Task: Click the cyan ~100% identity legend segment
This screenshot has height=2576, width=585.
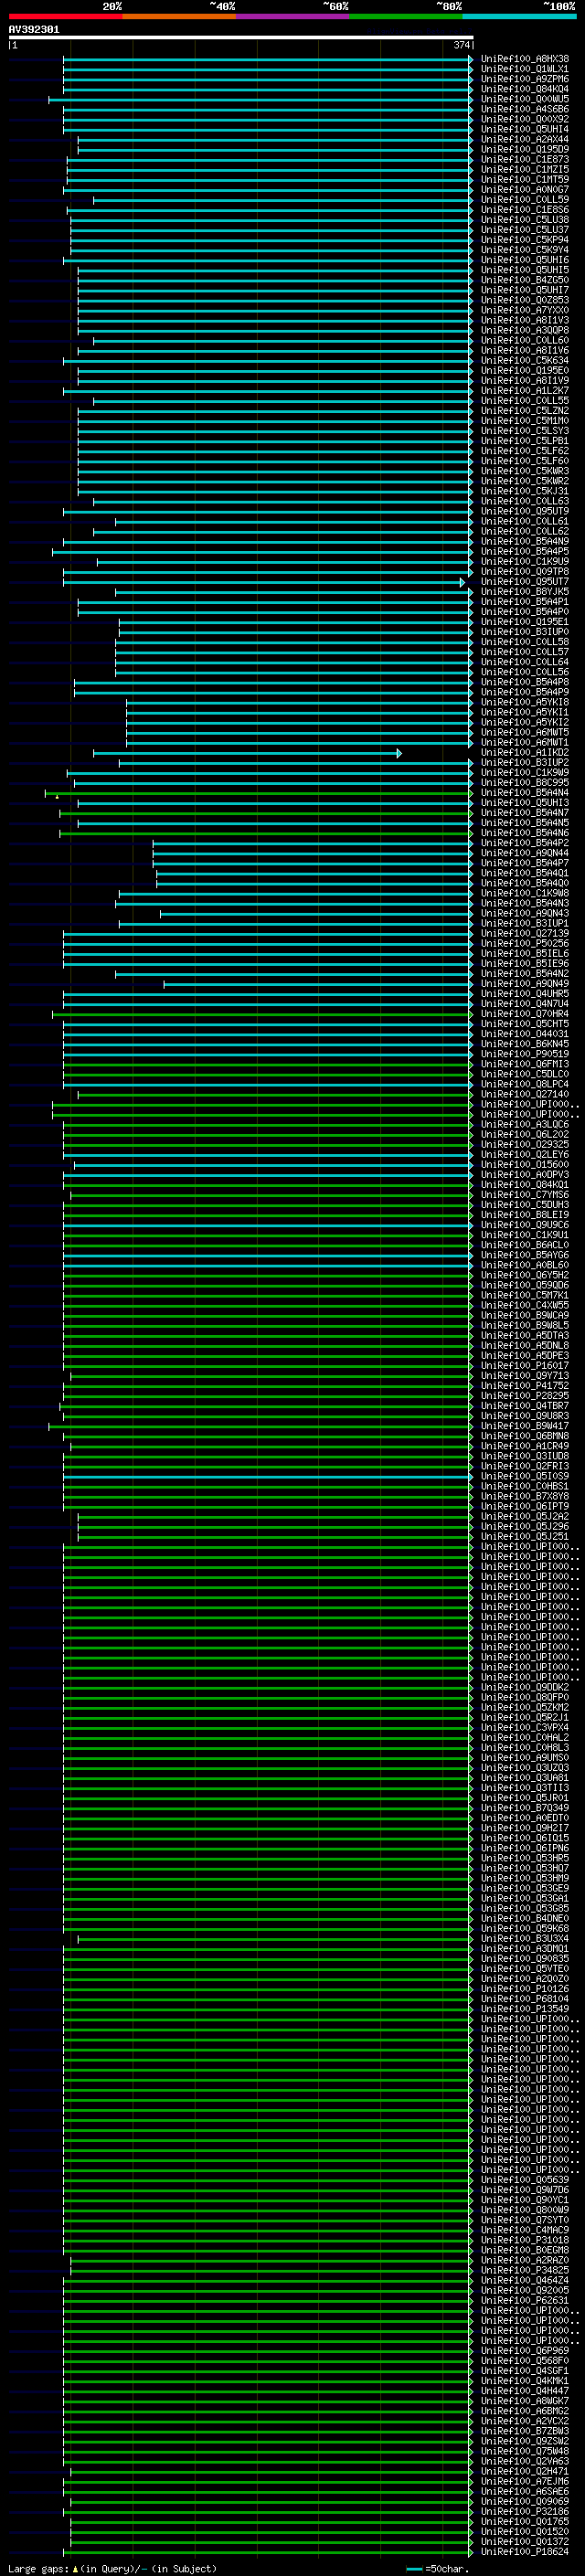Action: (x=520, y=16)
